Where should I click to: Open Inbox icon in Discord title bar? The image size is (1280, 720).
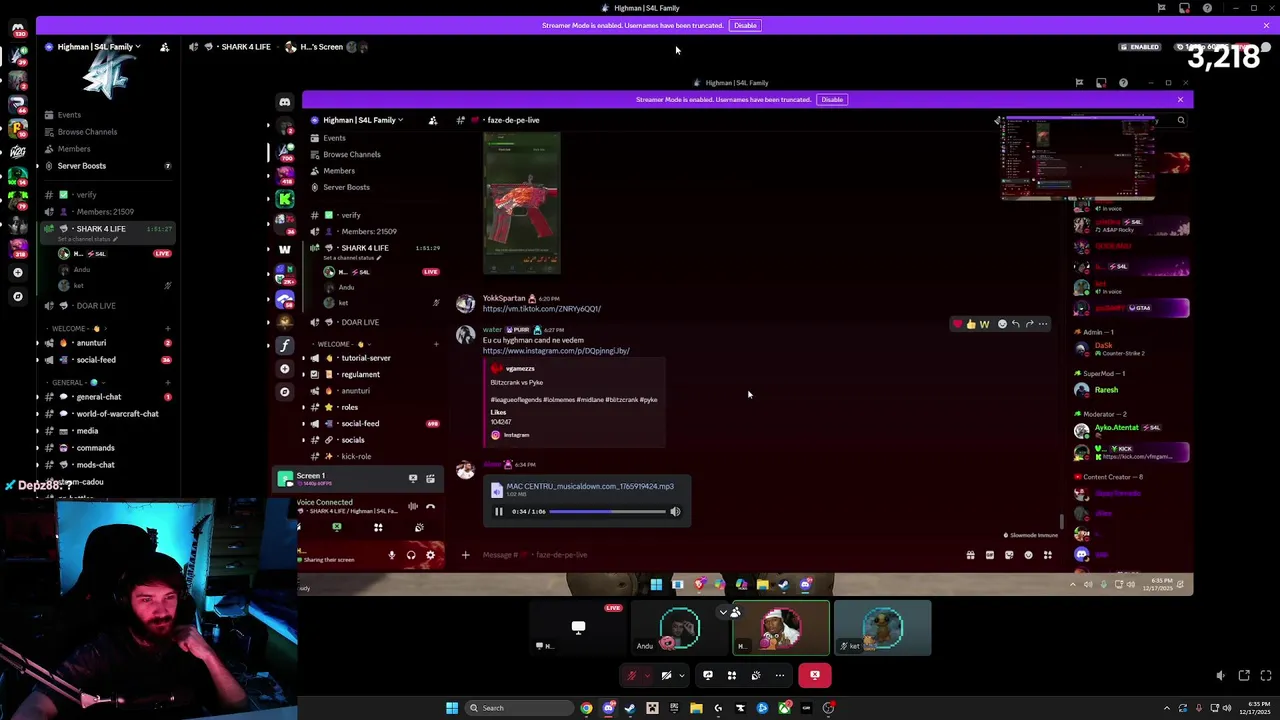1184,8
